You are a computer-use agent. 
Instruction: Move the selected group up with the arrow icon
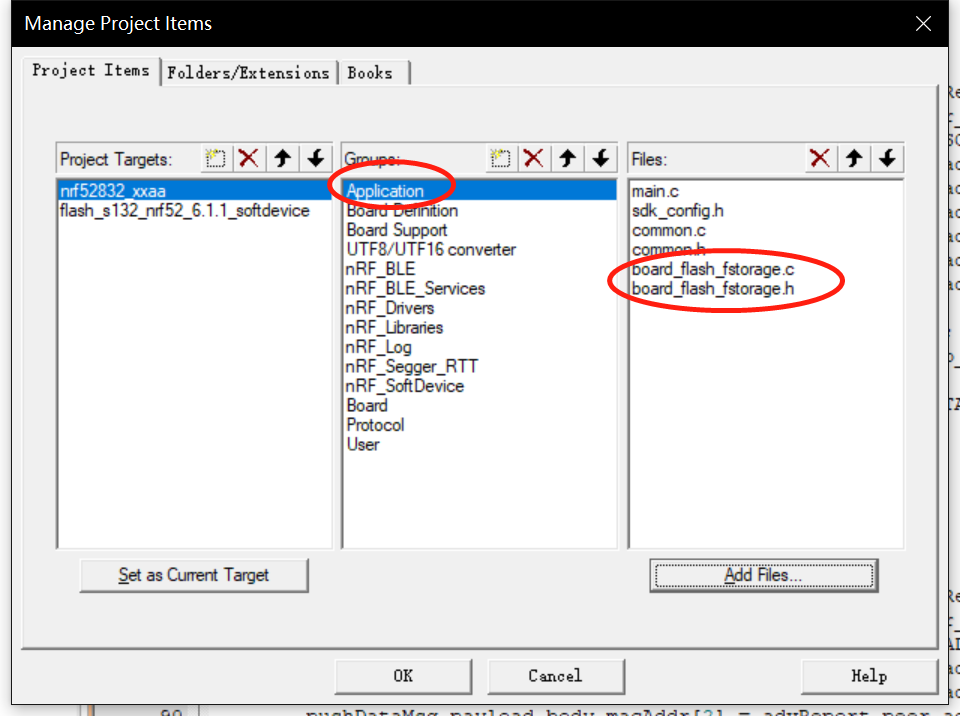click(x=567, y=158)
